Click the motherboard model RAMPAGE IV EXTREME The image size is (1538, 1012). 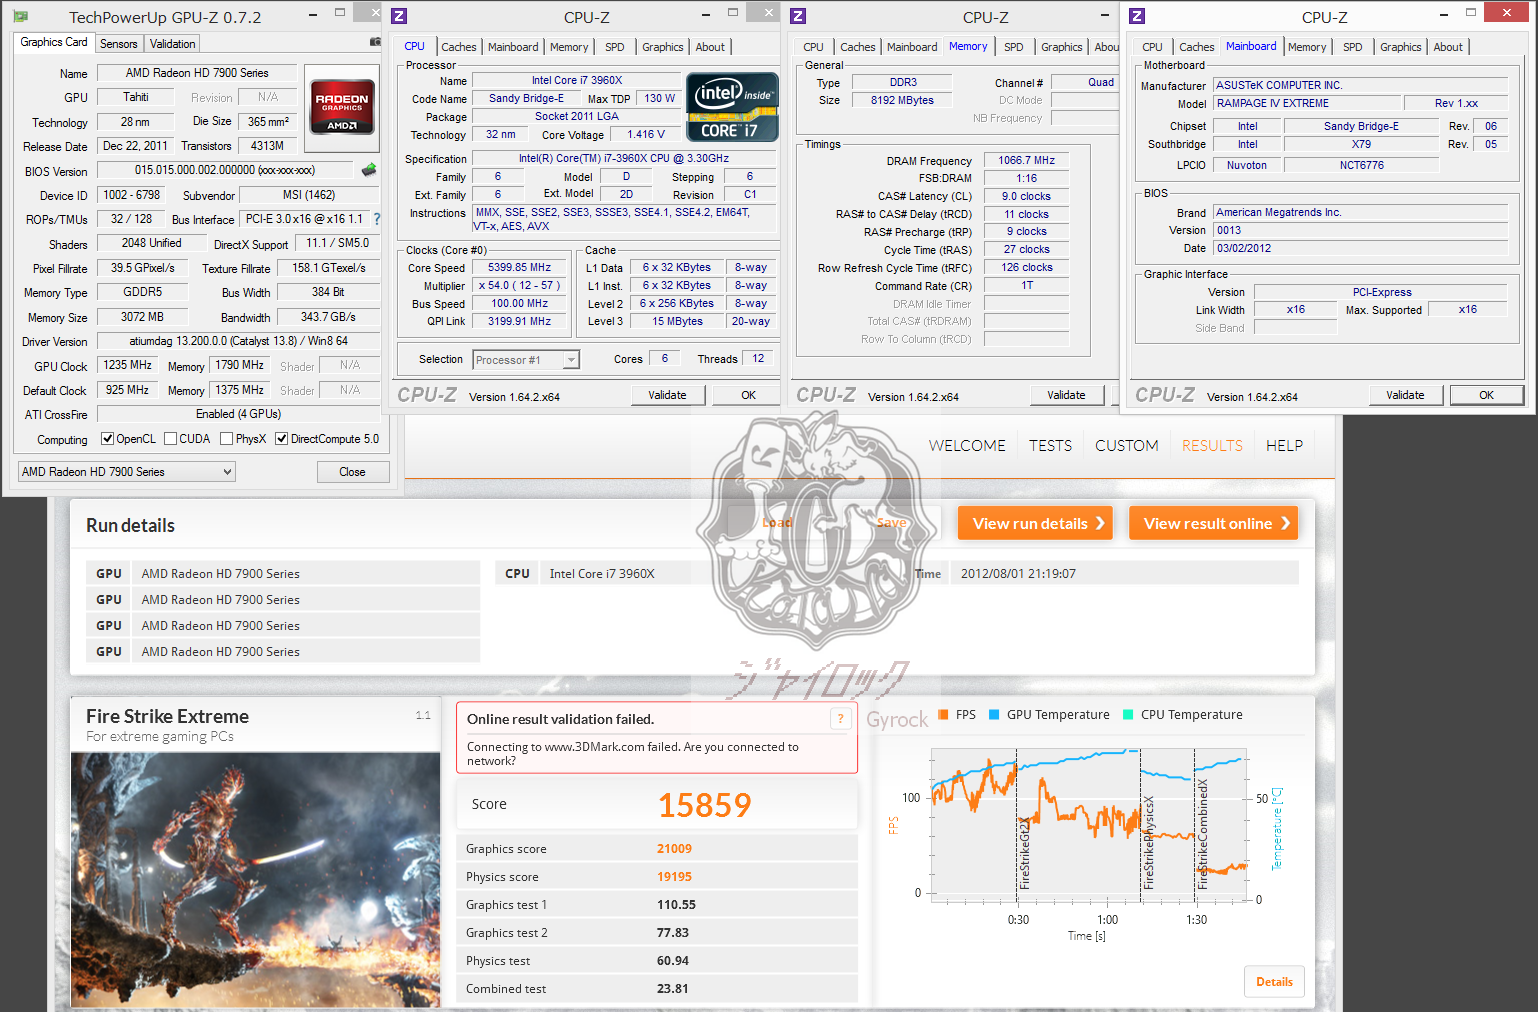point(1305,103)
